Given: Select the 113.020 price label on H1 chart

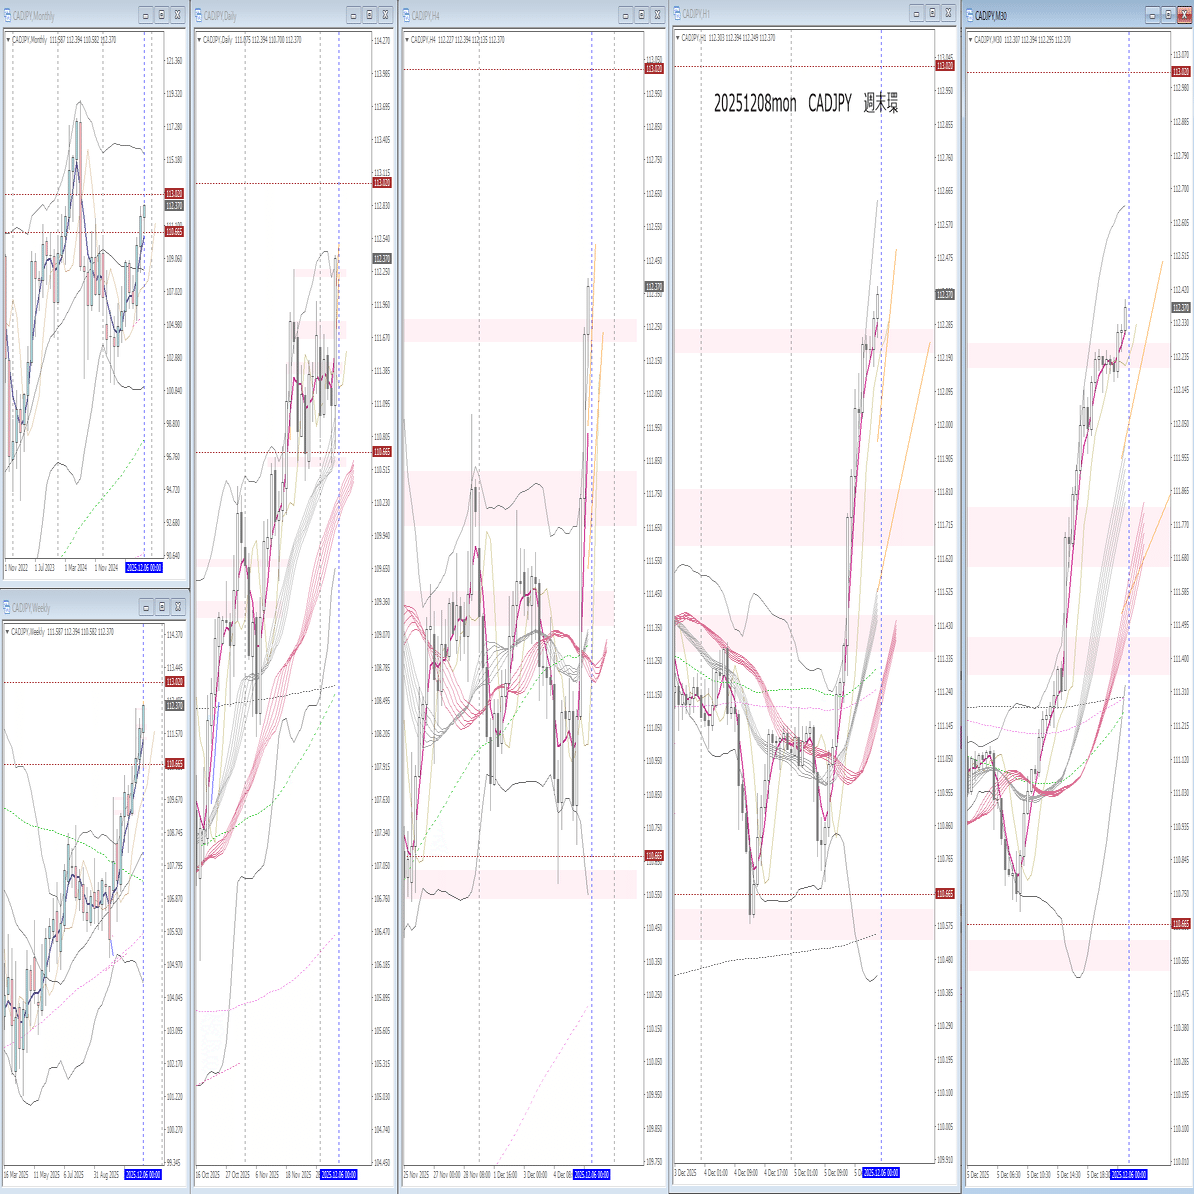Looking at the screenshot, I should point(944,65).
